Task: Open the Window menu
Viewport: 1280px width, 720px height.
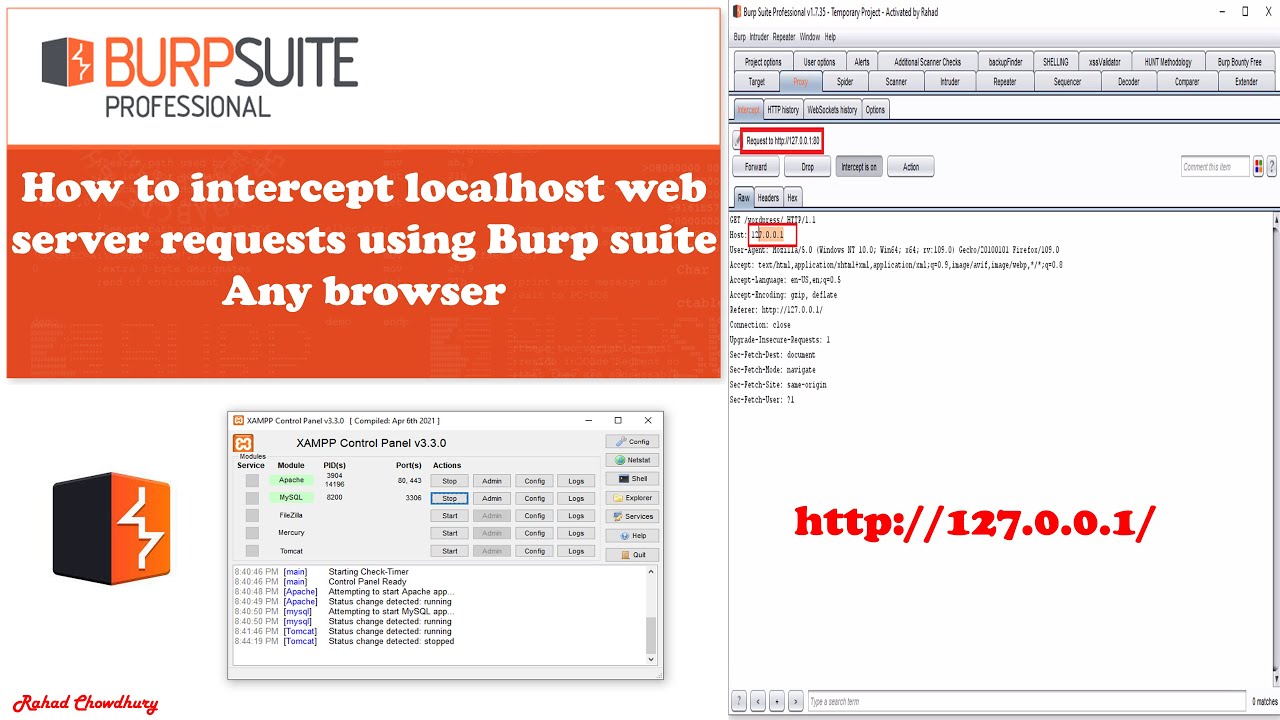Action: 810,37
